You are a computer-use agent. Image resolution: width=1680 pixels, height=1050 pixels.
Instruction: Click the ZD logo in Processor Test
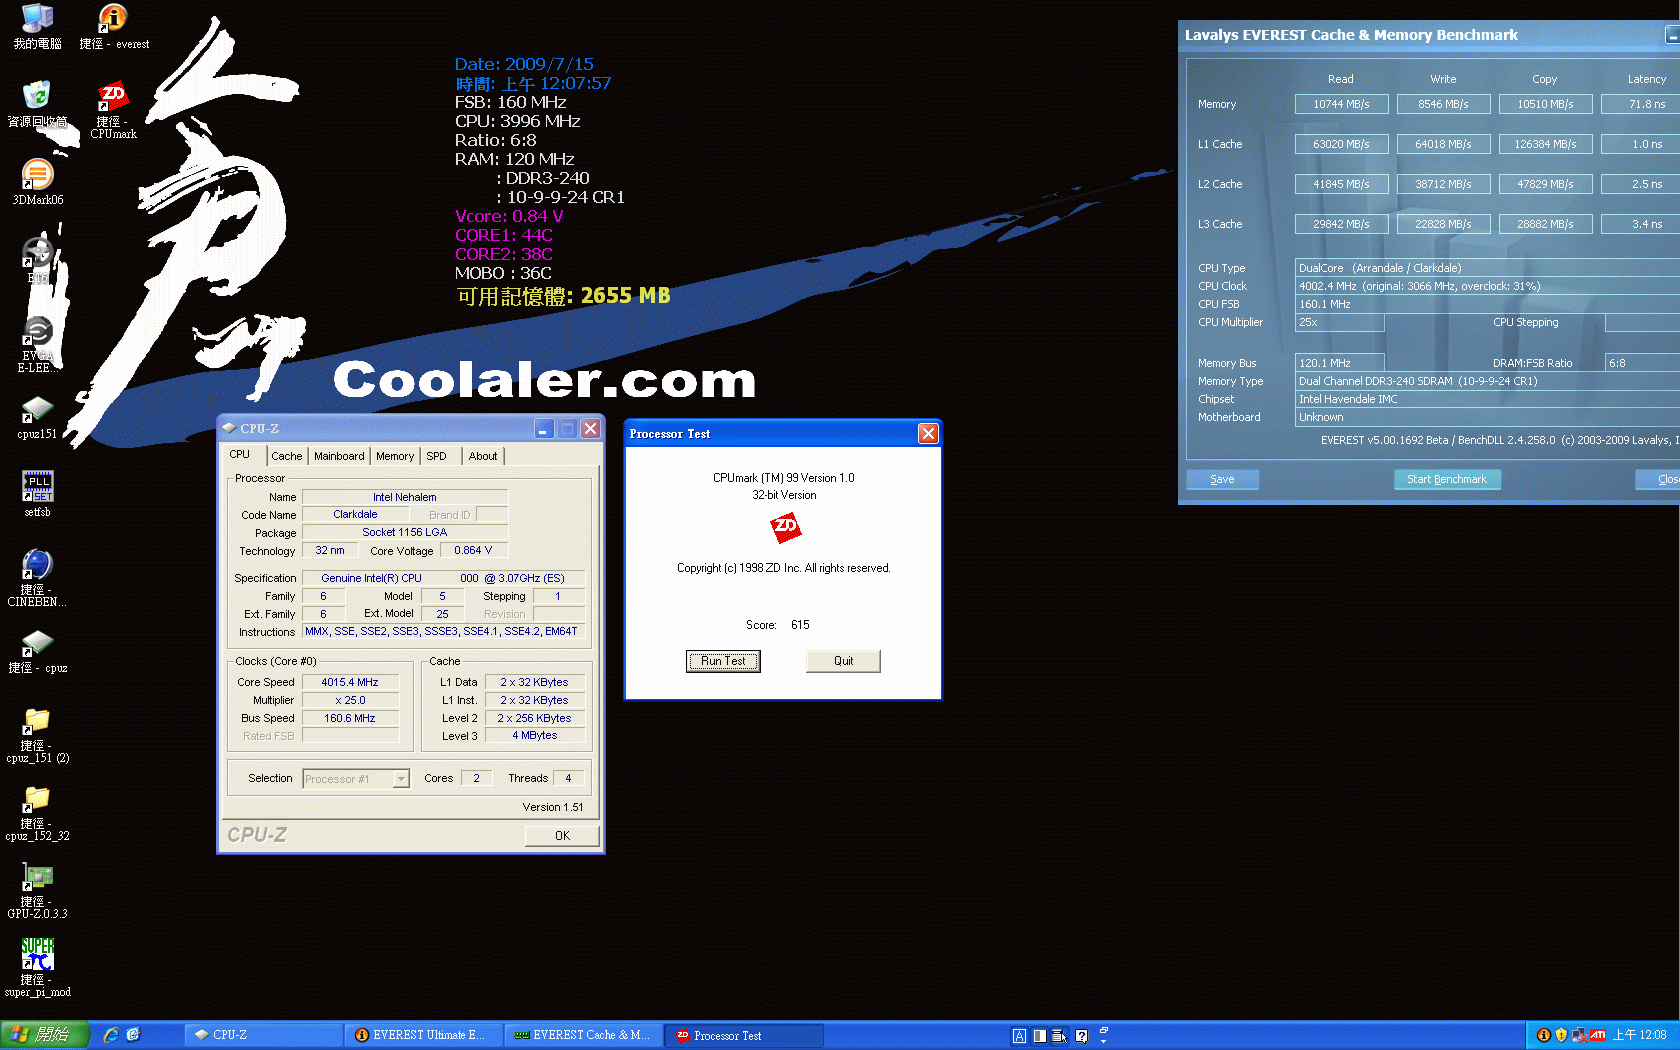coord(785,527)
